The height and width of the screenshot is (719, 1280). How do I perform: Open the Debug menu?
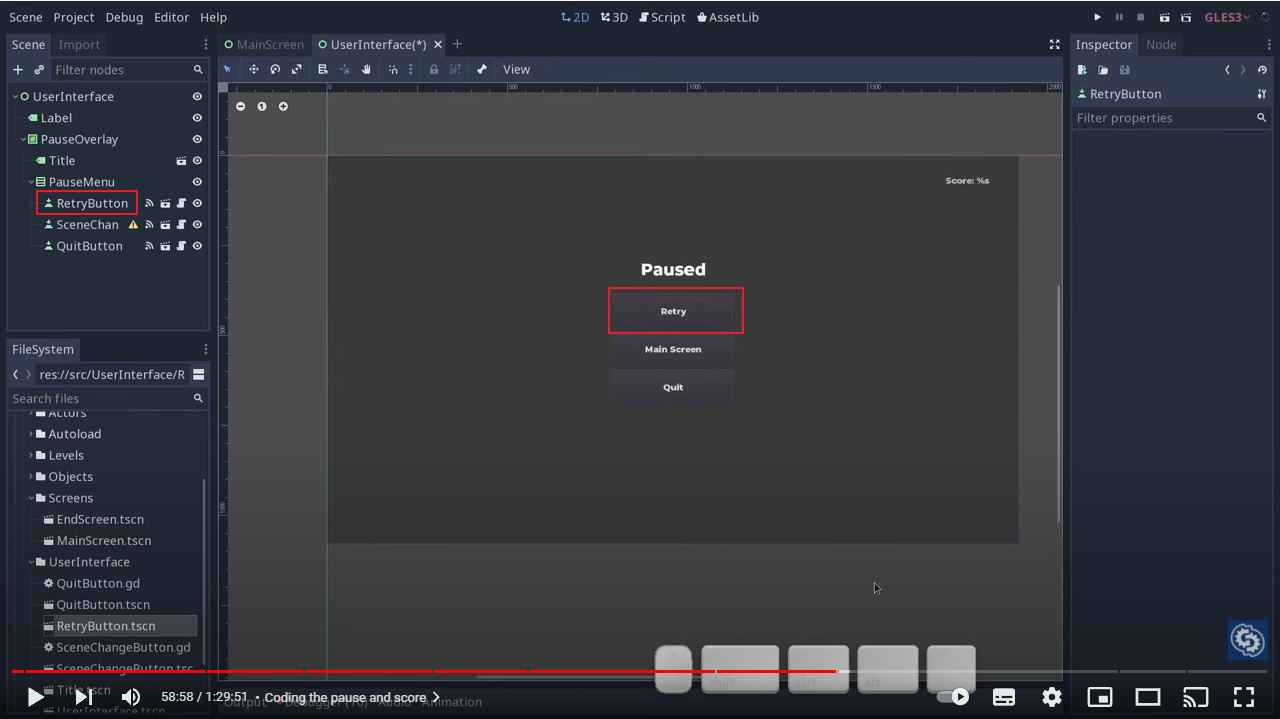tap(124, 17)
